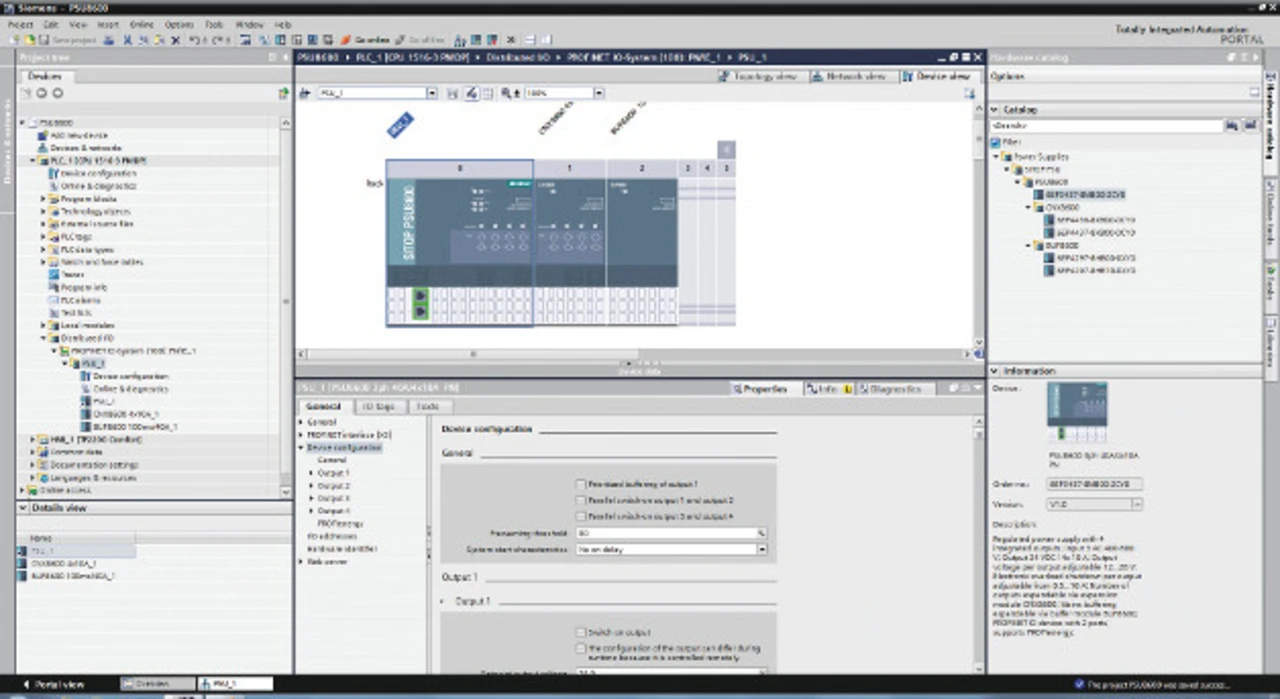This screenshot has height=699, width=1280.
Task: Open the Online menu
Action: point(142,24)
